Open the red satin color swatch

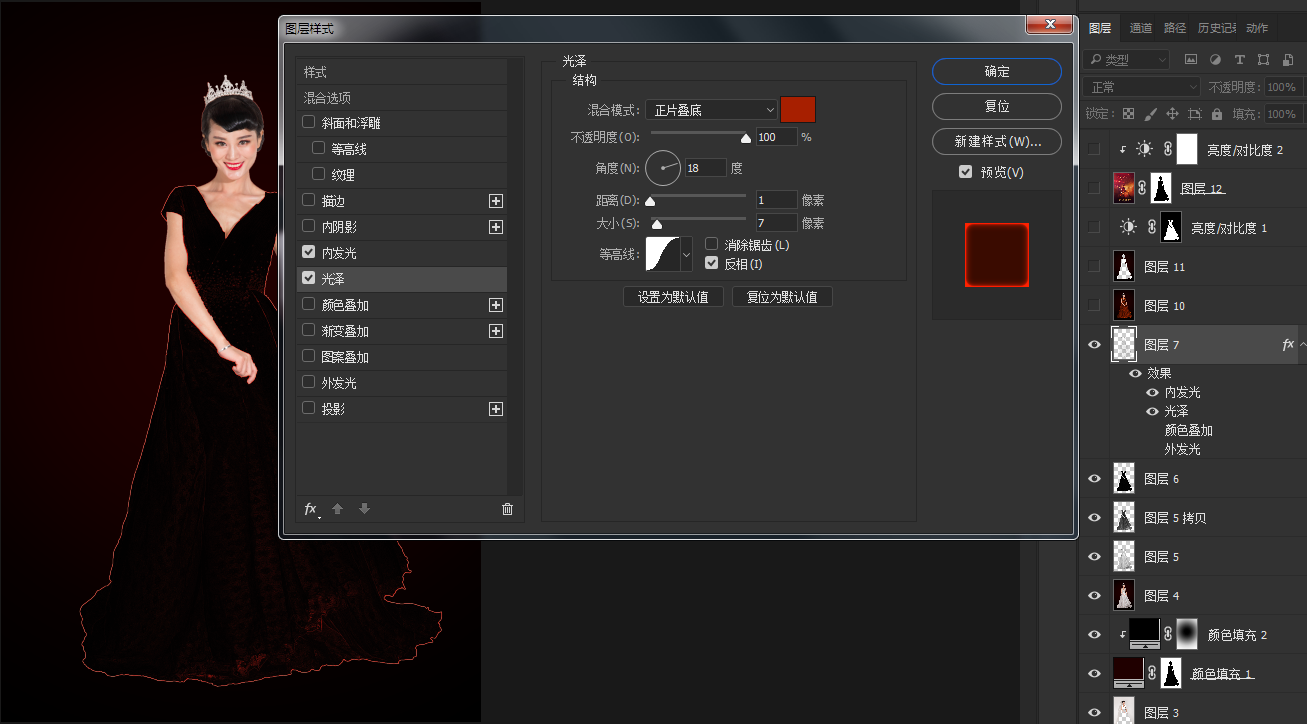798,109
